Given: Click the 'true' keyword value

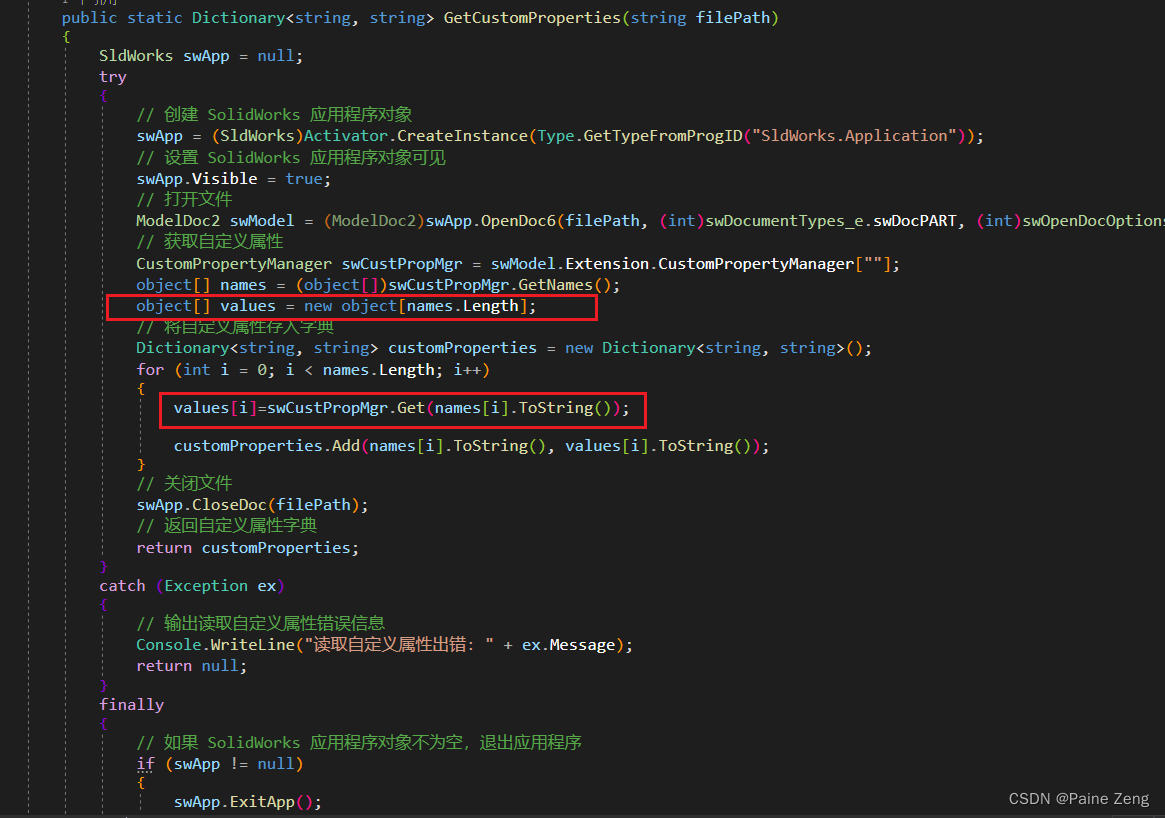Looking at the screenshot, I should pos(304,179).
